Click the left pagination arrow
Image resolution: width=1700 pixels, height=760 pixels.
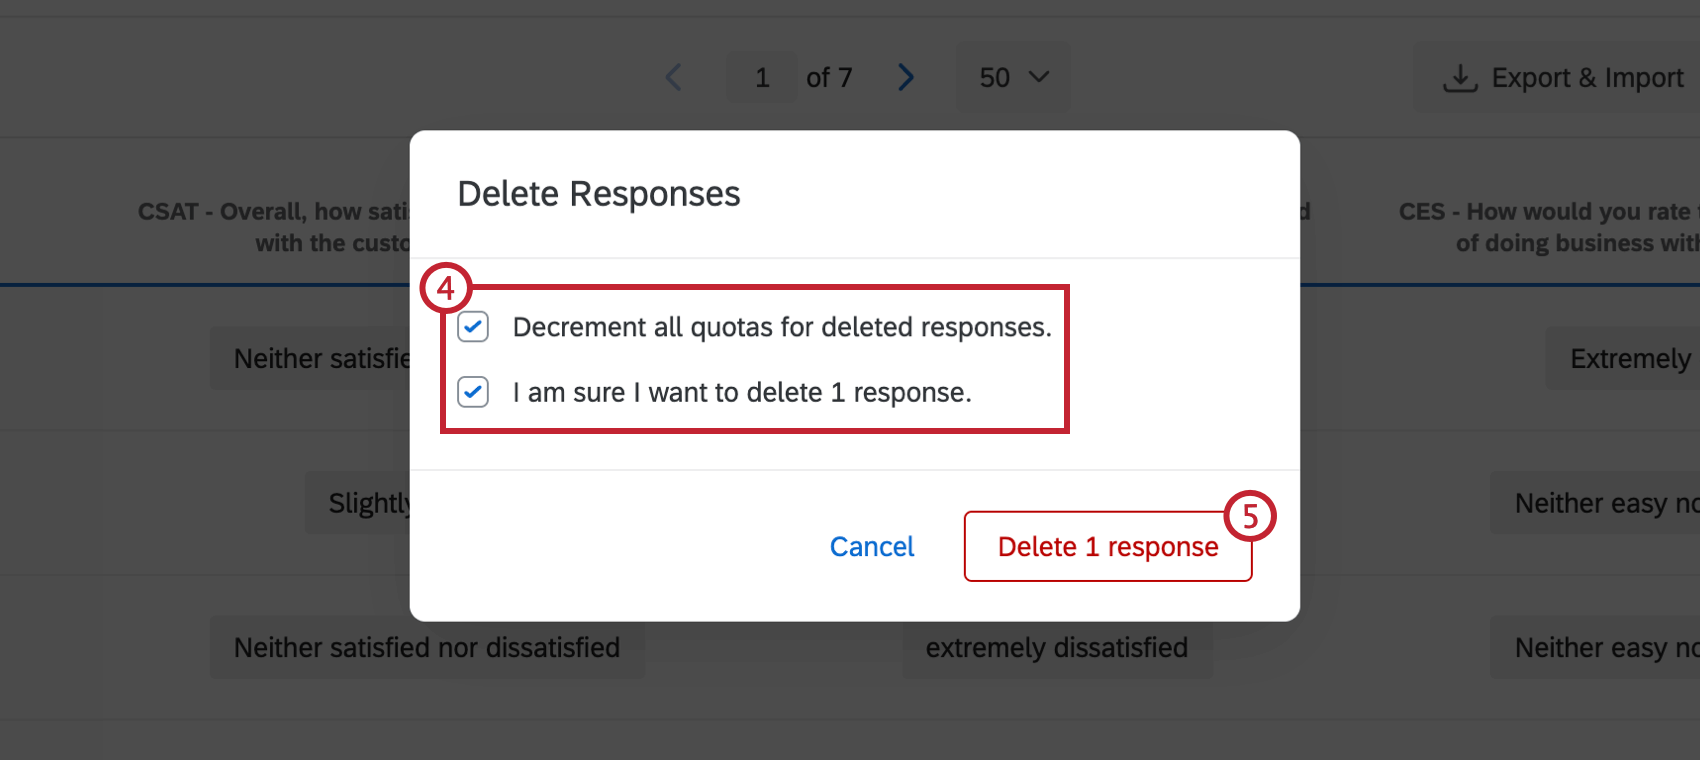pos(673,77)
